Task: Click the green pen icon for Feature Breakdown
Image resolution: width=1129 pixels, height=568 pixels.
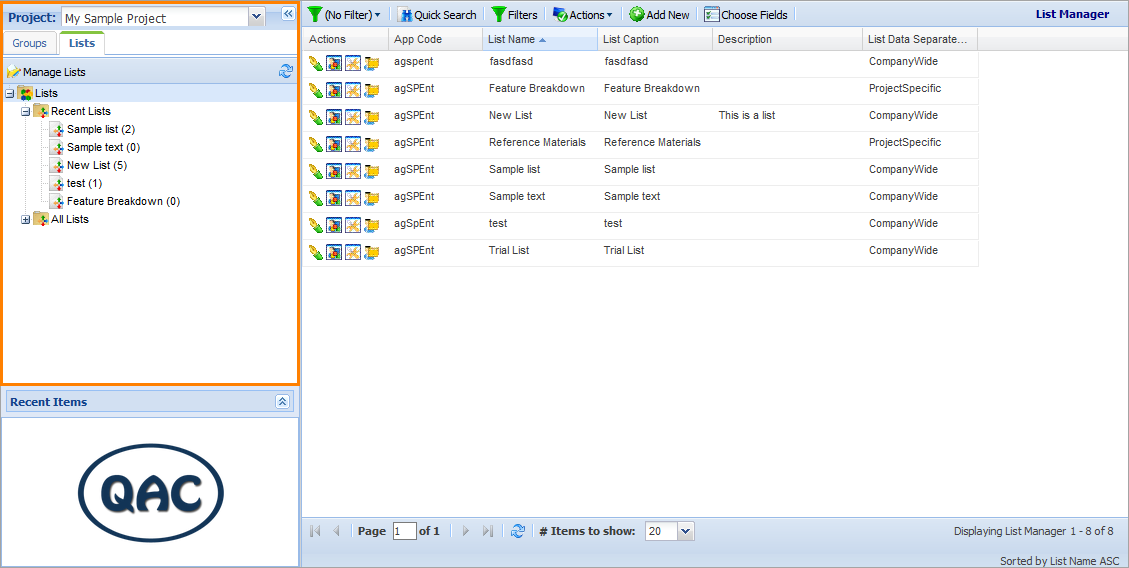Action: (x=315, y=90)
